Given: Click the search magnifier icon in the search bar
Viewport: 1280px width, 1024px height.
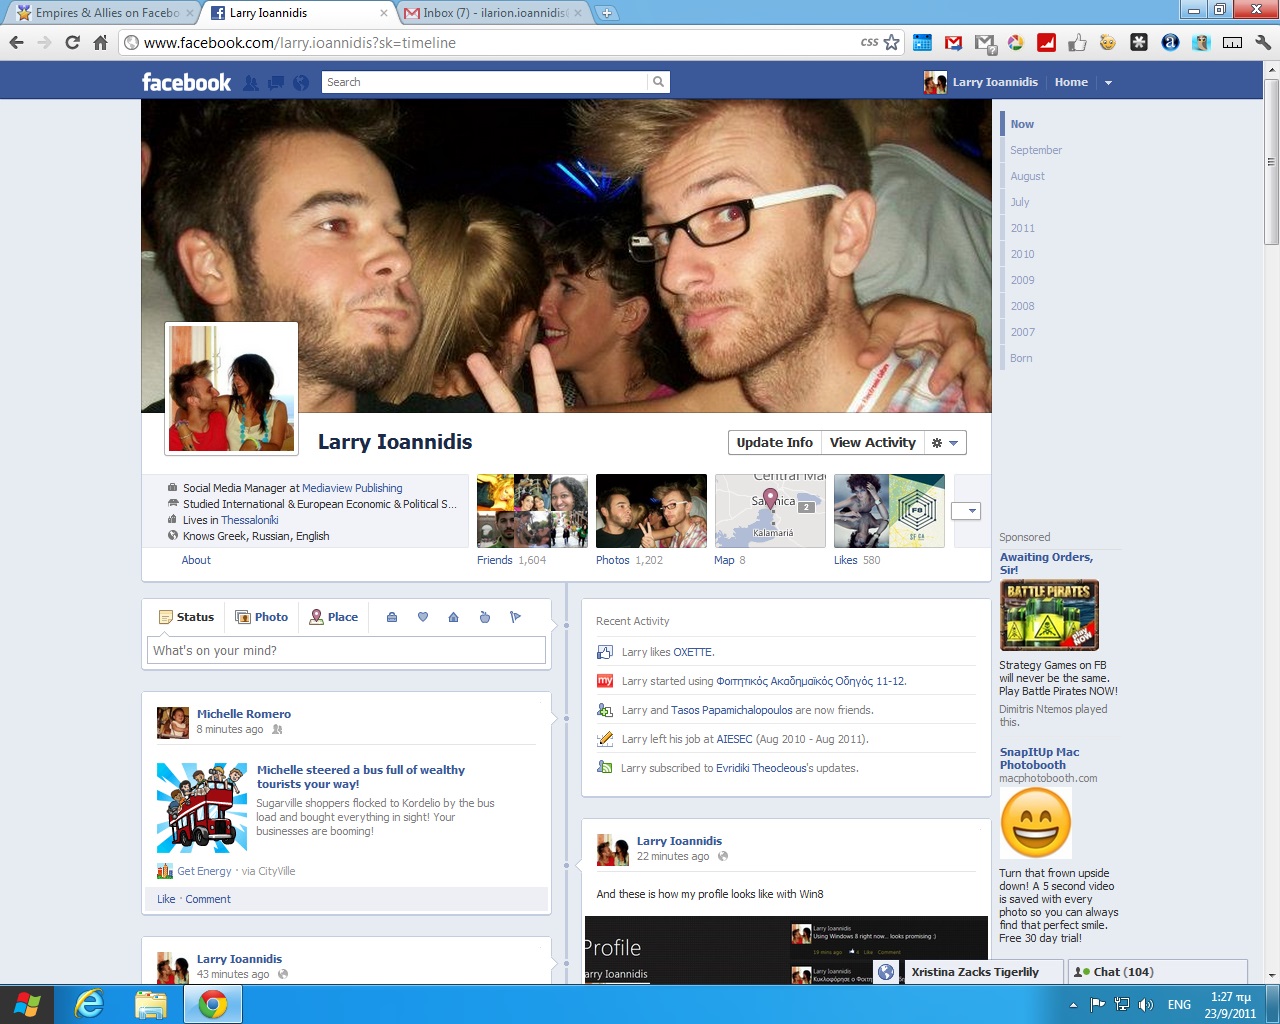Looking at the screenshot, I should pos(658,81).
